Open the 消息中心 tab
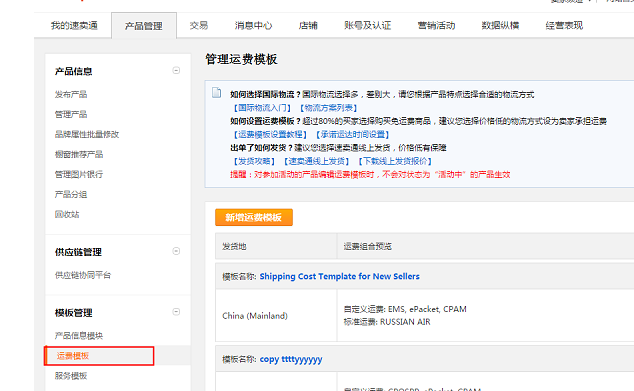Screen dimensions: 634x391 (254, 25)
